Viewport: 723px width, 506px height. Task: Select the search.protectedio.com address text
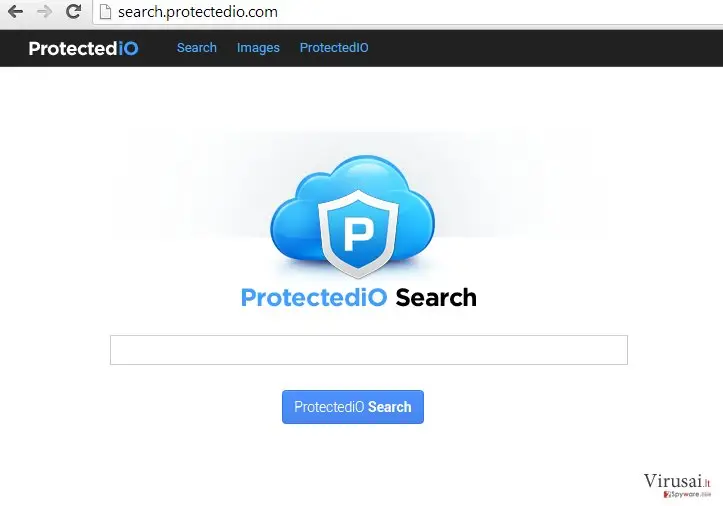pyautogui.click(x=198, y=12)
